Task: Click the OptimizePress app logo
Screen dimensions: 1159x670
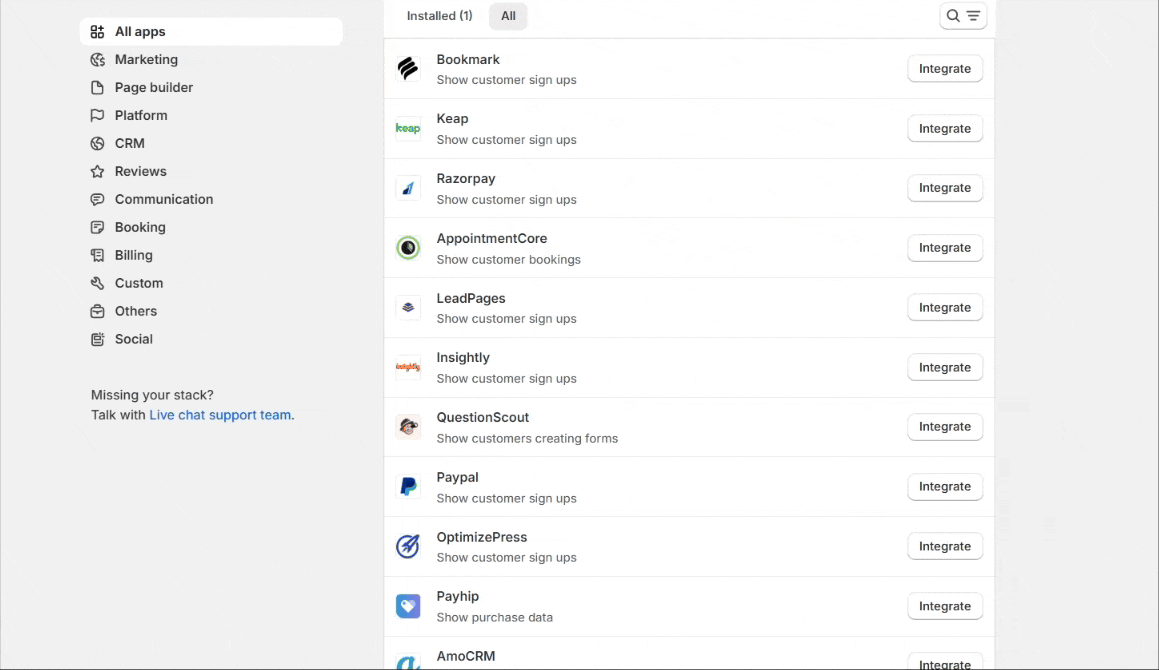Action: (x=408, y=547)
